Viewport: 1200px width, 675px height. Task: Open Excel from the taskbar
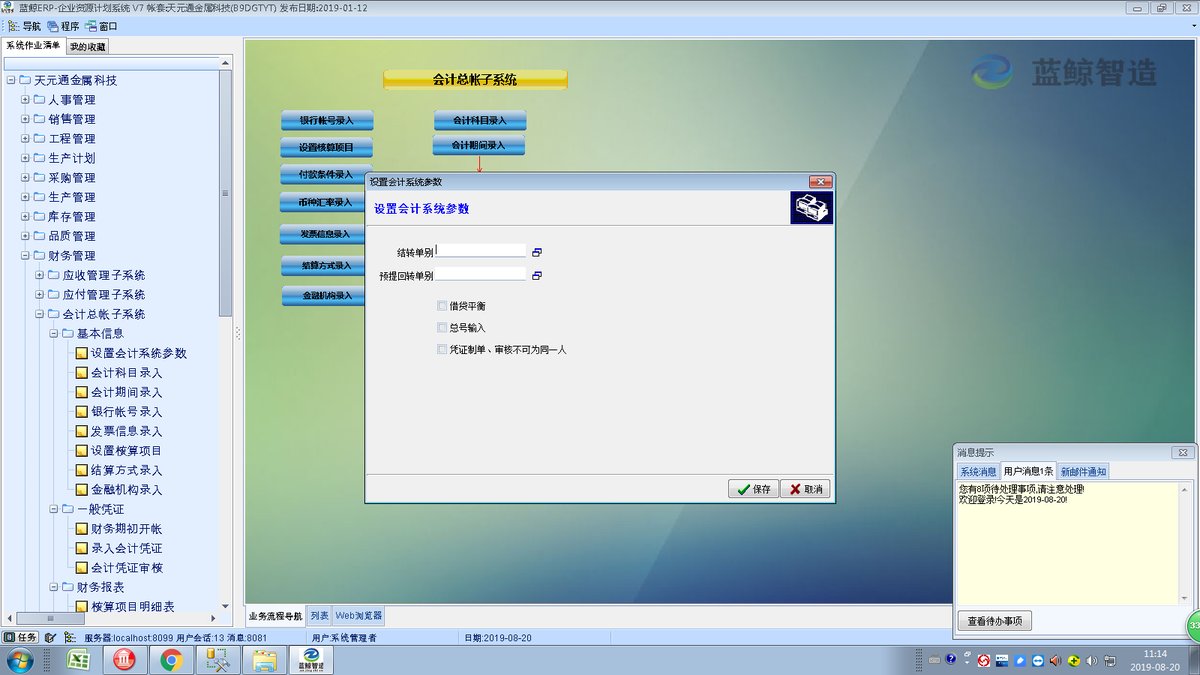(78, 660)
